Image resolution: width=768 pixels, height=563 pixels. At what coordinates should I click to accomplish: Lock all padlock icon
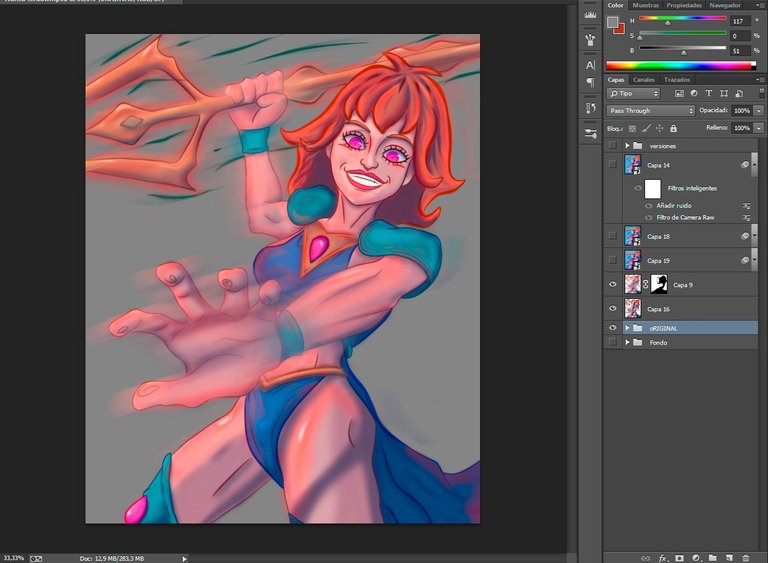click(x=673, y=128)
